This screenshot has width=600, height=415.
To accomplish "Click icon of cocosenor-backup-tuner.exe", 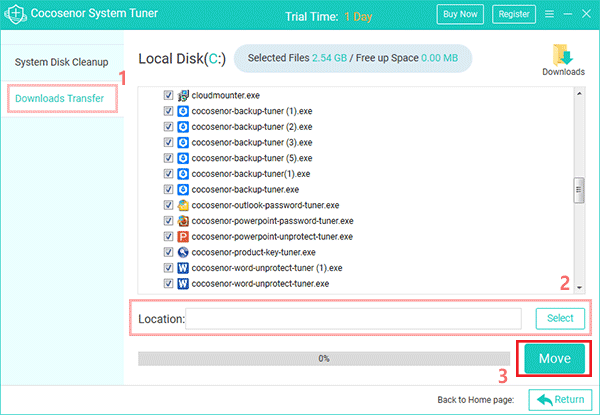I will (183, 189).
